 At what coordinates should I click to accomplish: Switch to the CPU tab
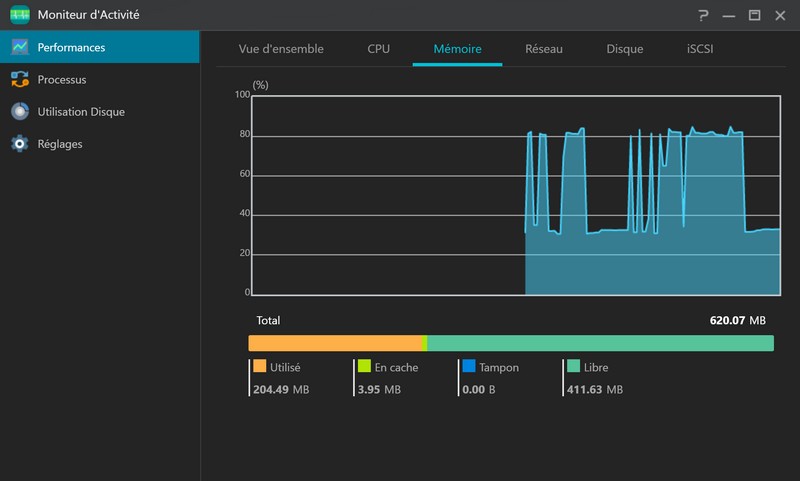coord(379,49)
